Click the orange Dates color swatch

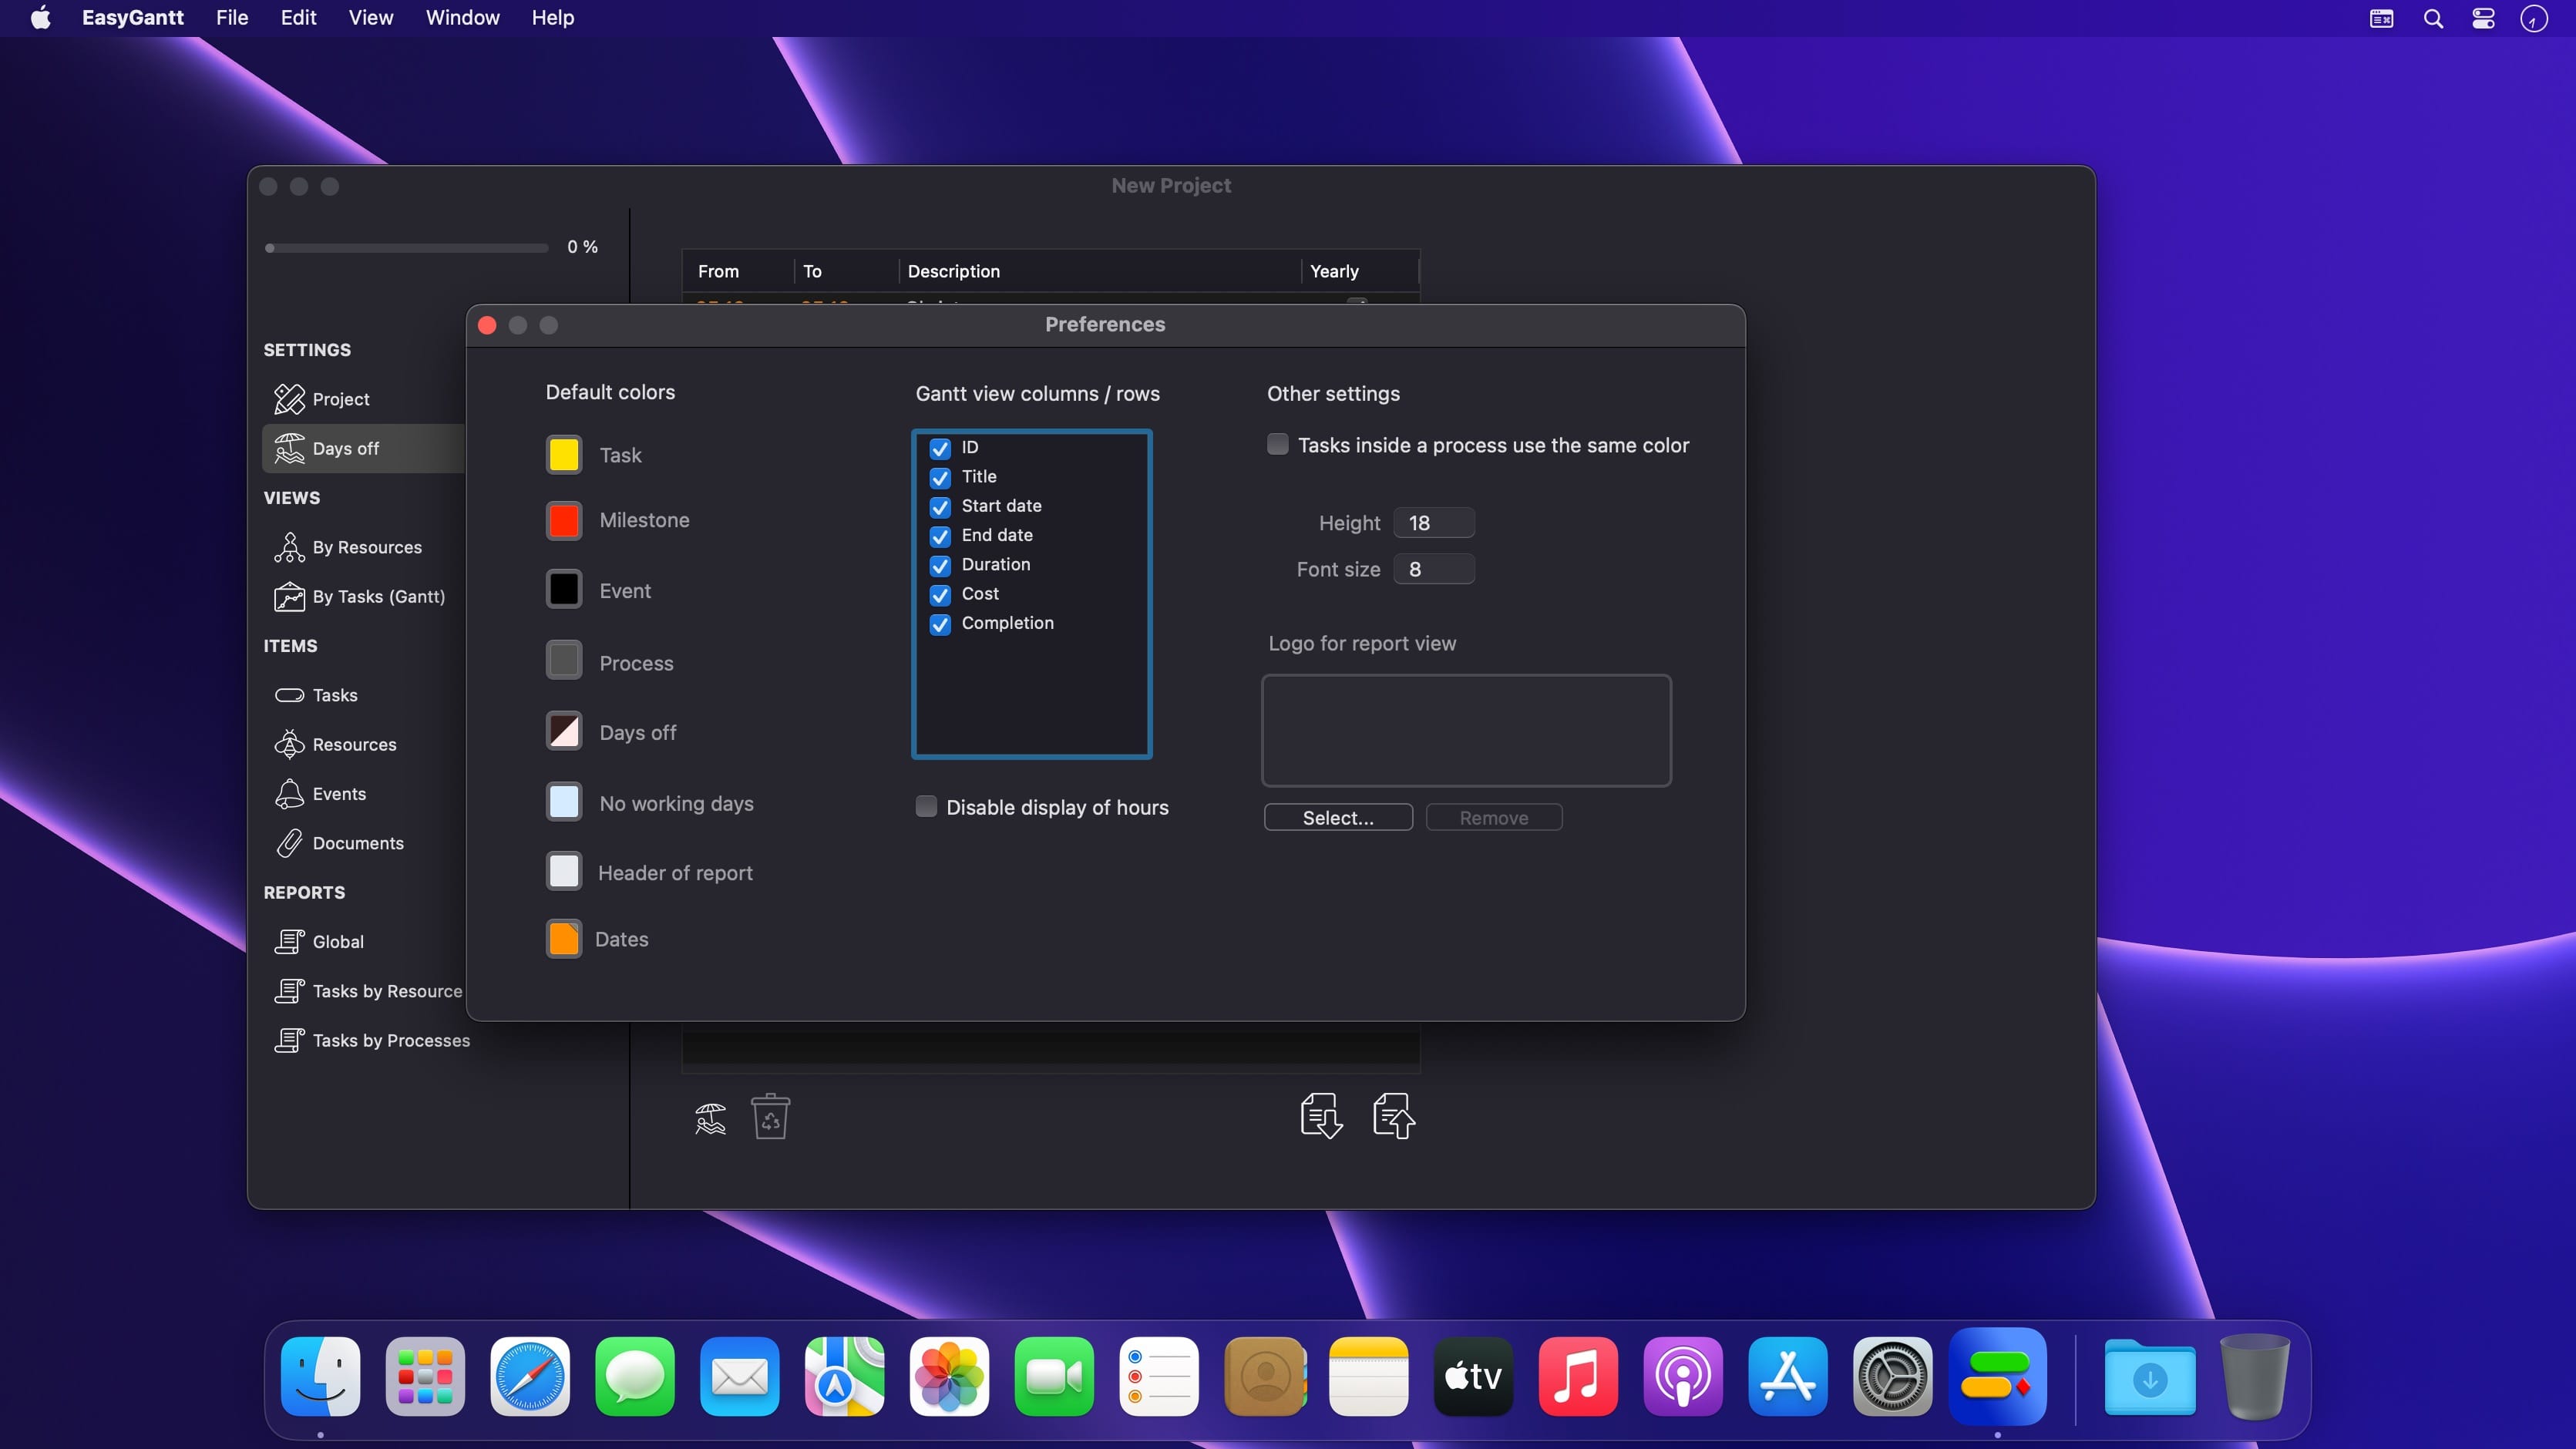(564, 939)
